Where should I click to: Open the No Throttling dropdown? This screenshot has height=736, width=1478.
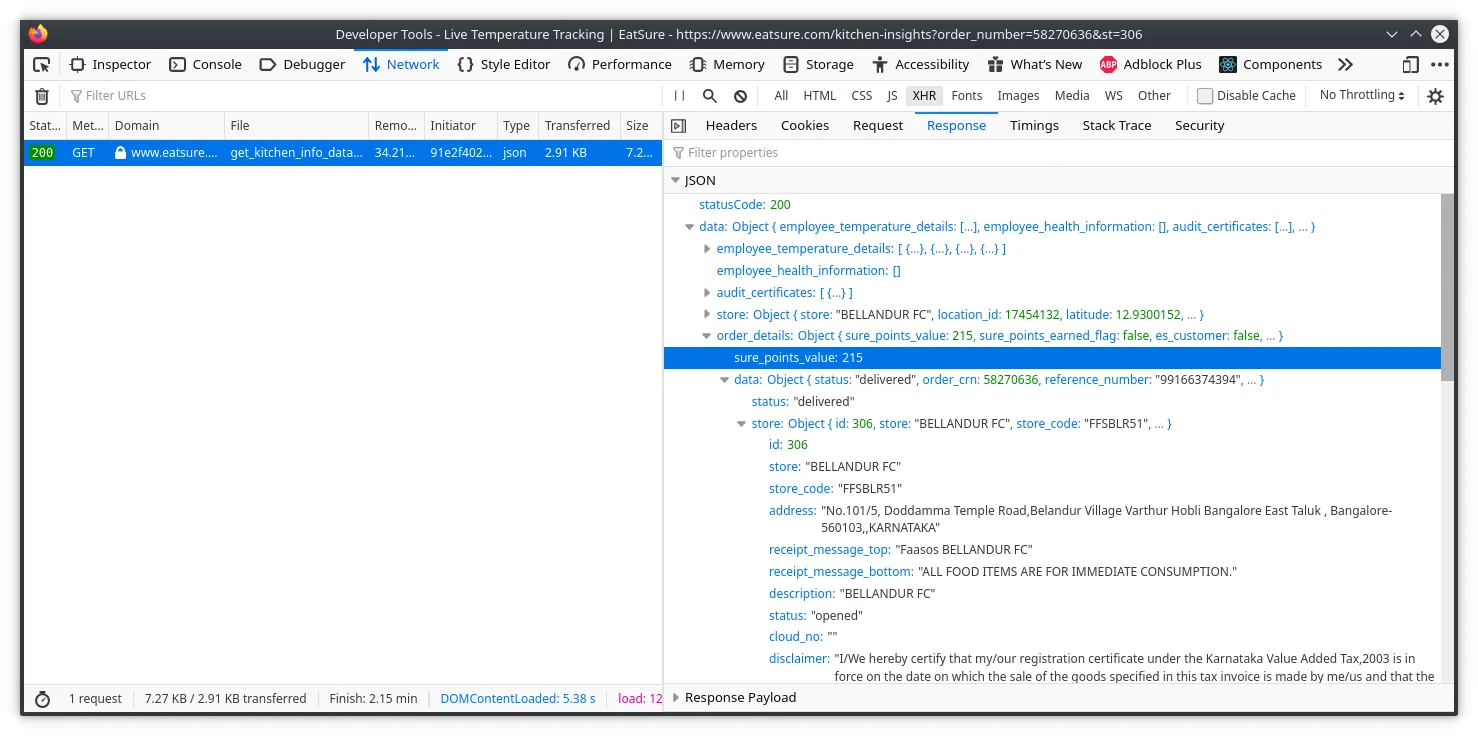tap(1362, 95)
